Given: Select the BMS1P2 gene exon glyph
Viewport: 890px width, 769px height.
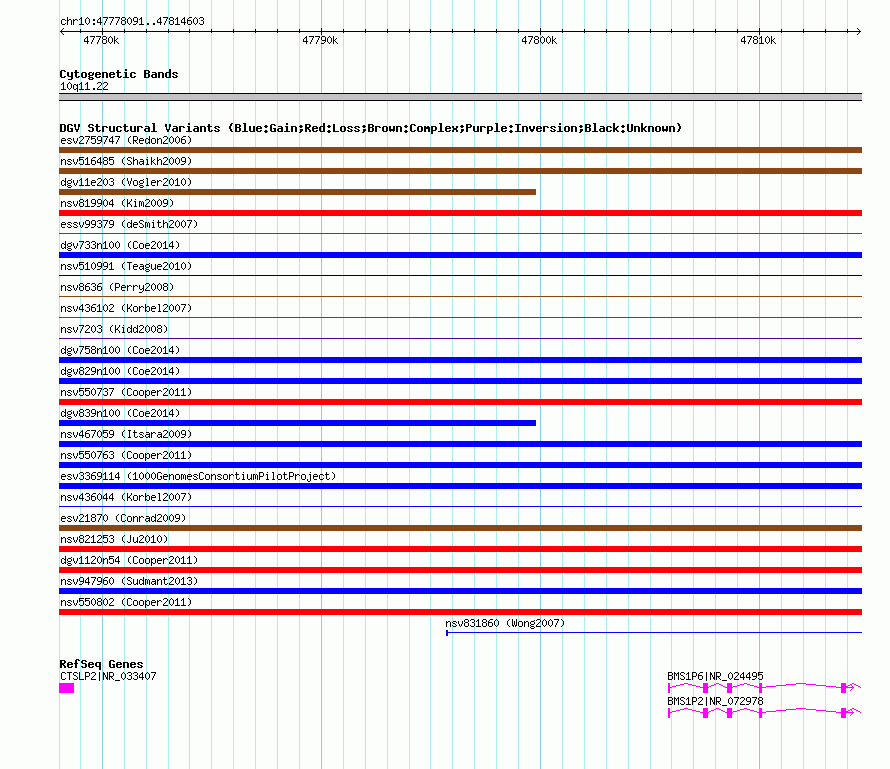Looking at the screenshot, I should point(765,713).
